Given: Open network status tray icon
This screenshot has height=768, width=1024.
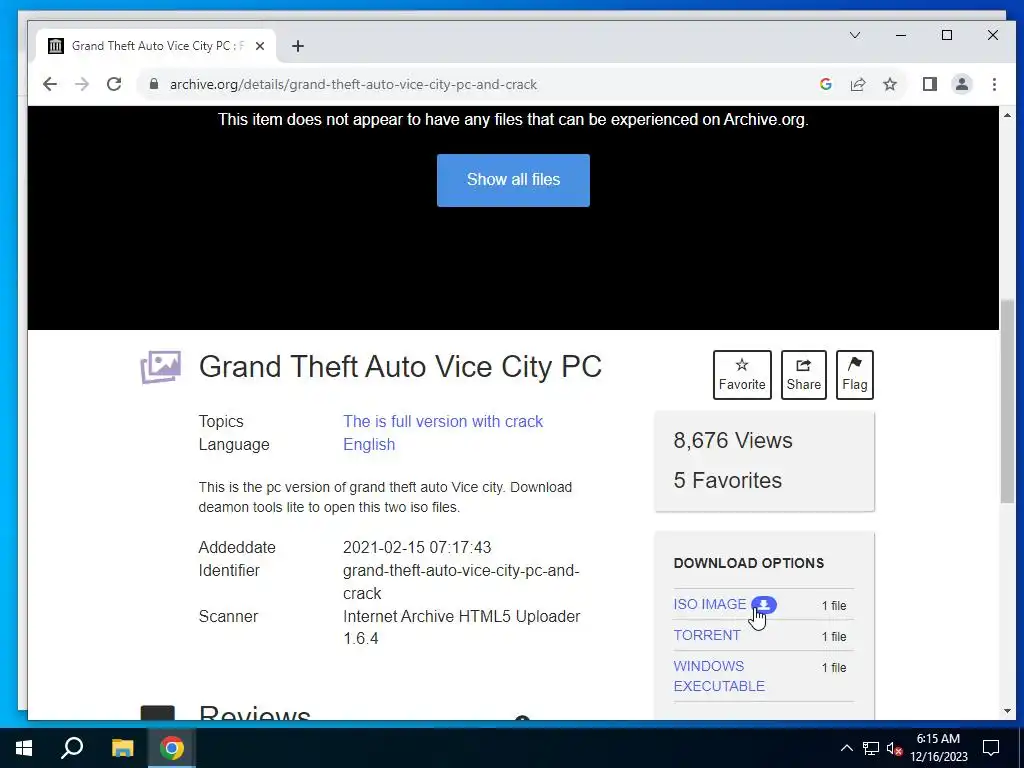Looking at the screenshot, I should click(871, 748).
